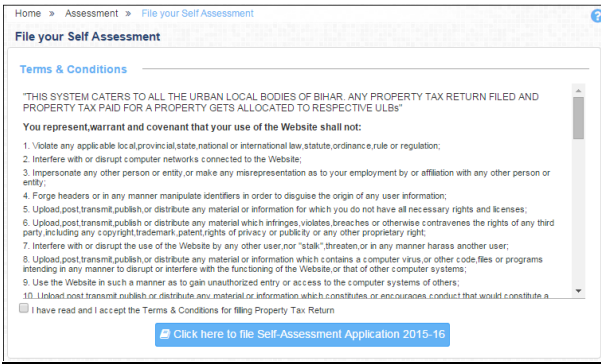Click 'I have read and I accept' label

(183, 310)
